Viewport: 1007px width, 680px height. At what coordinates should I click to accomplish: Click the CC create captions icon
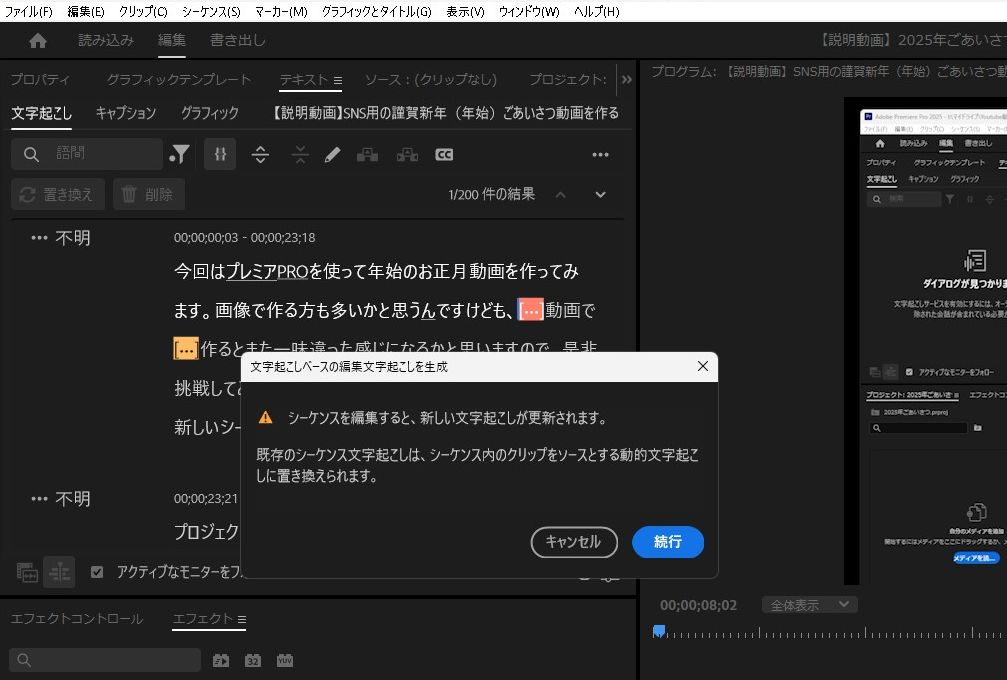pyautogui.click(x=444, y=154)
